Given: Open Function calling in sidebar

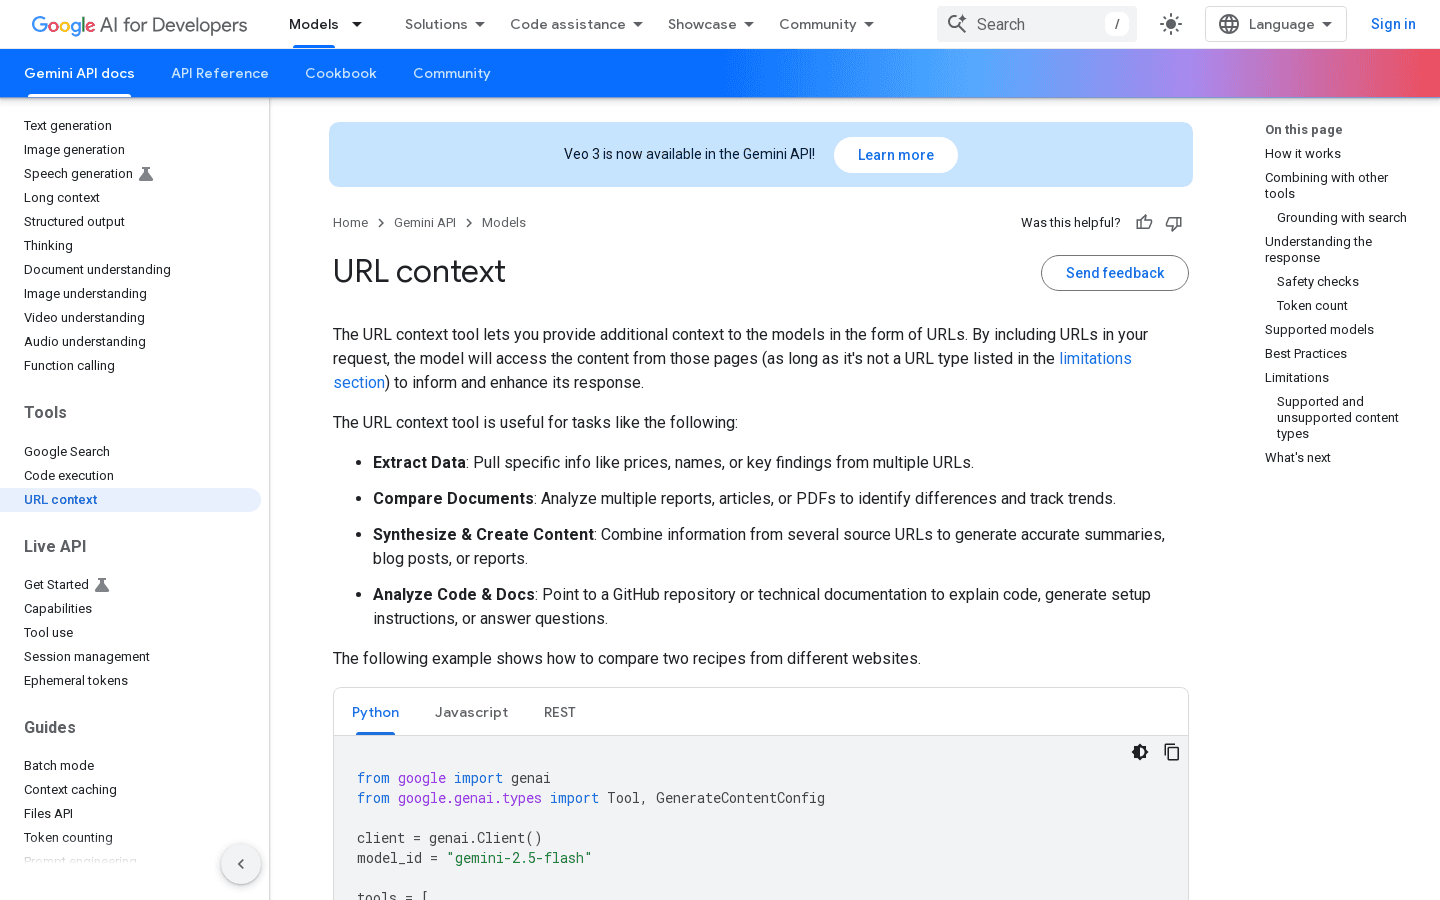Looking at the screenshot, I should click(69, 366).
